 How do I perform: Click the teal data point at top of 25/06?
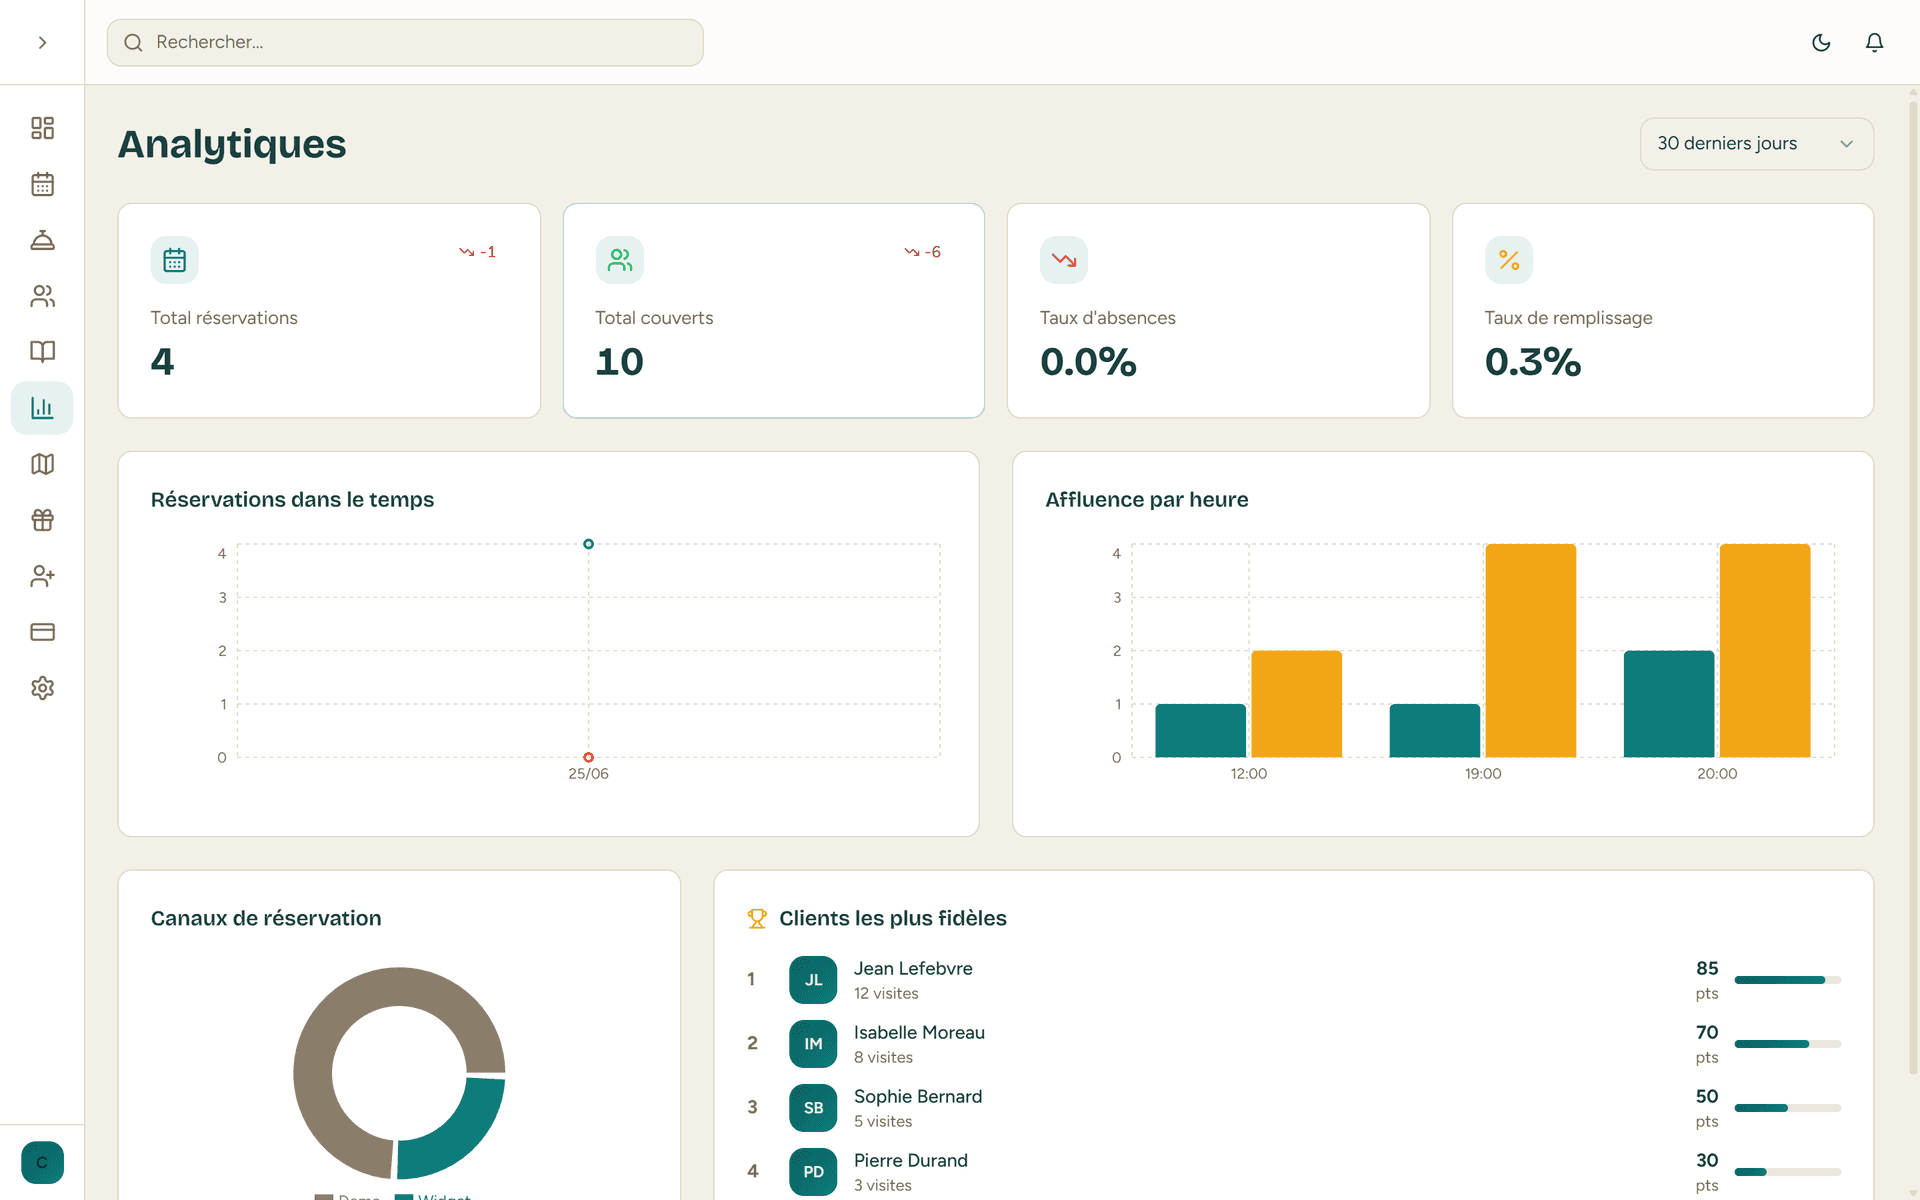[588, 544]
